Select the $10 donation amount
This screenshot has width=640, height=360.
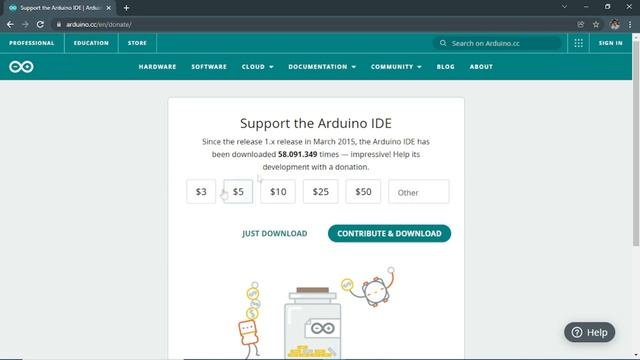278,191
